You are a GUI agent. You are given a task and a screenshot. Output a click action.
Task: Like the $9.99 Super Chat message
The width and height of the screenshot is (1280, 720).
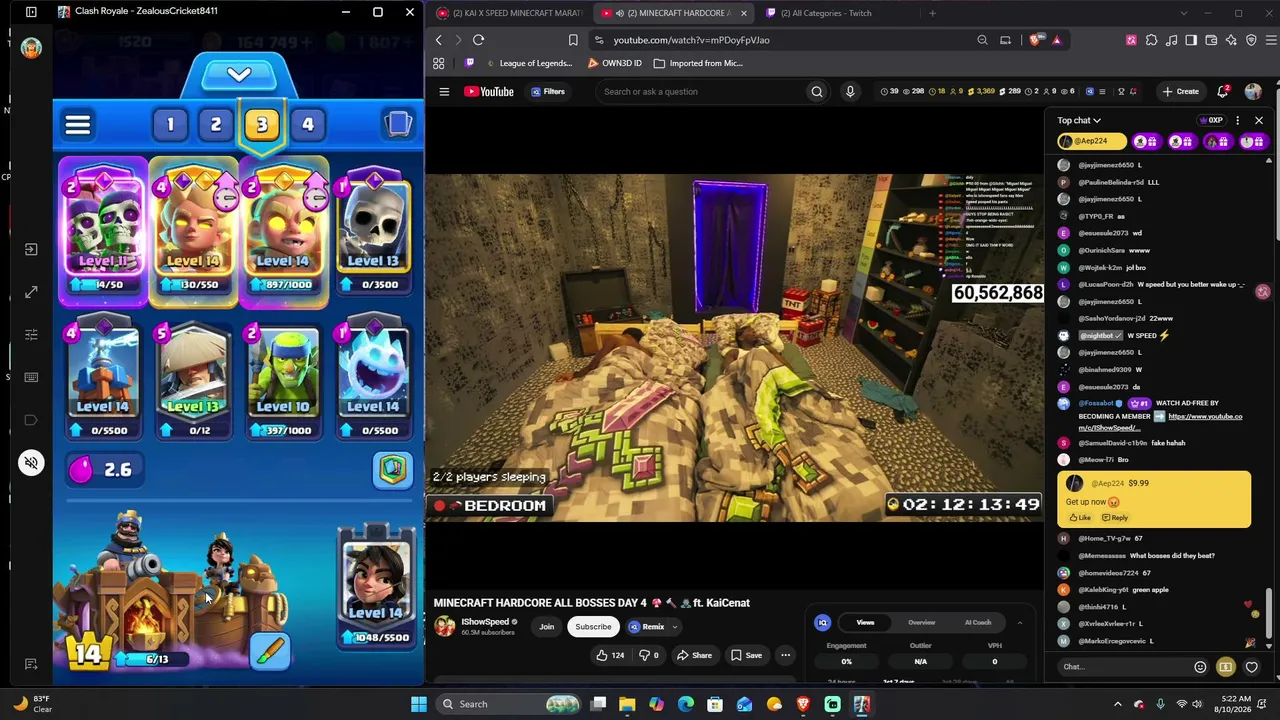click(x=1080, y=518)
